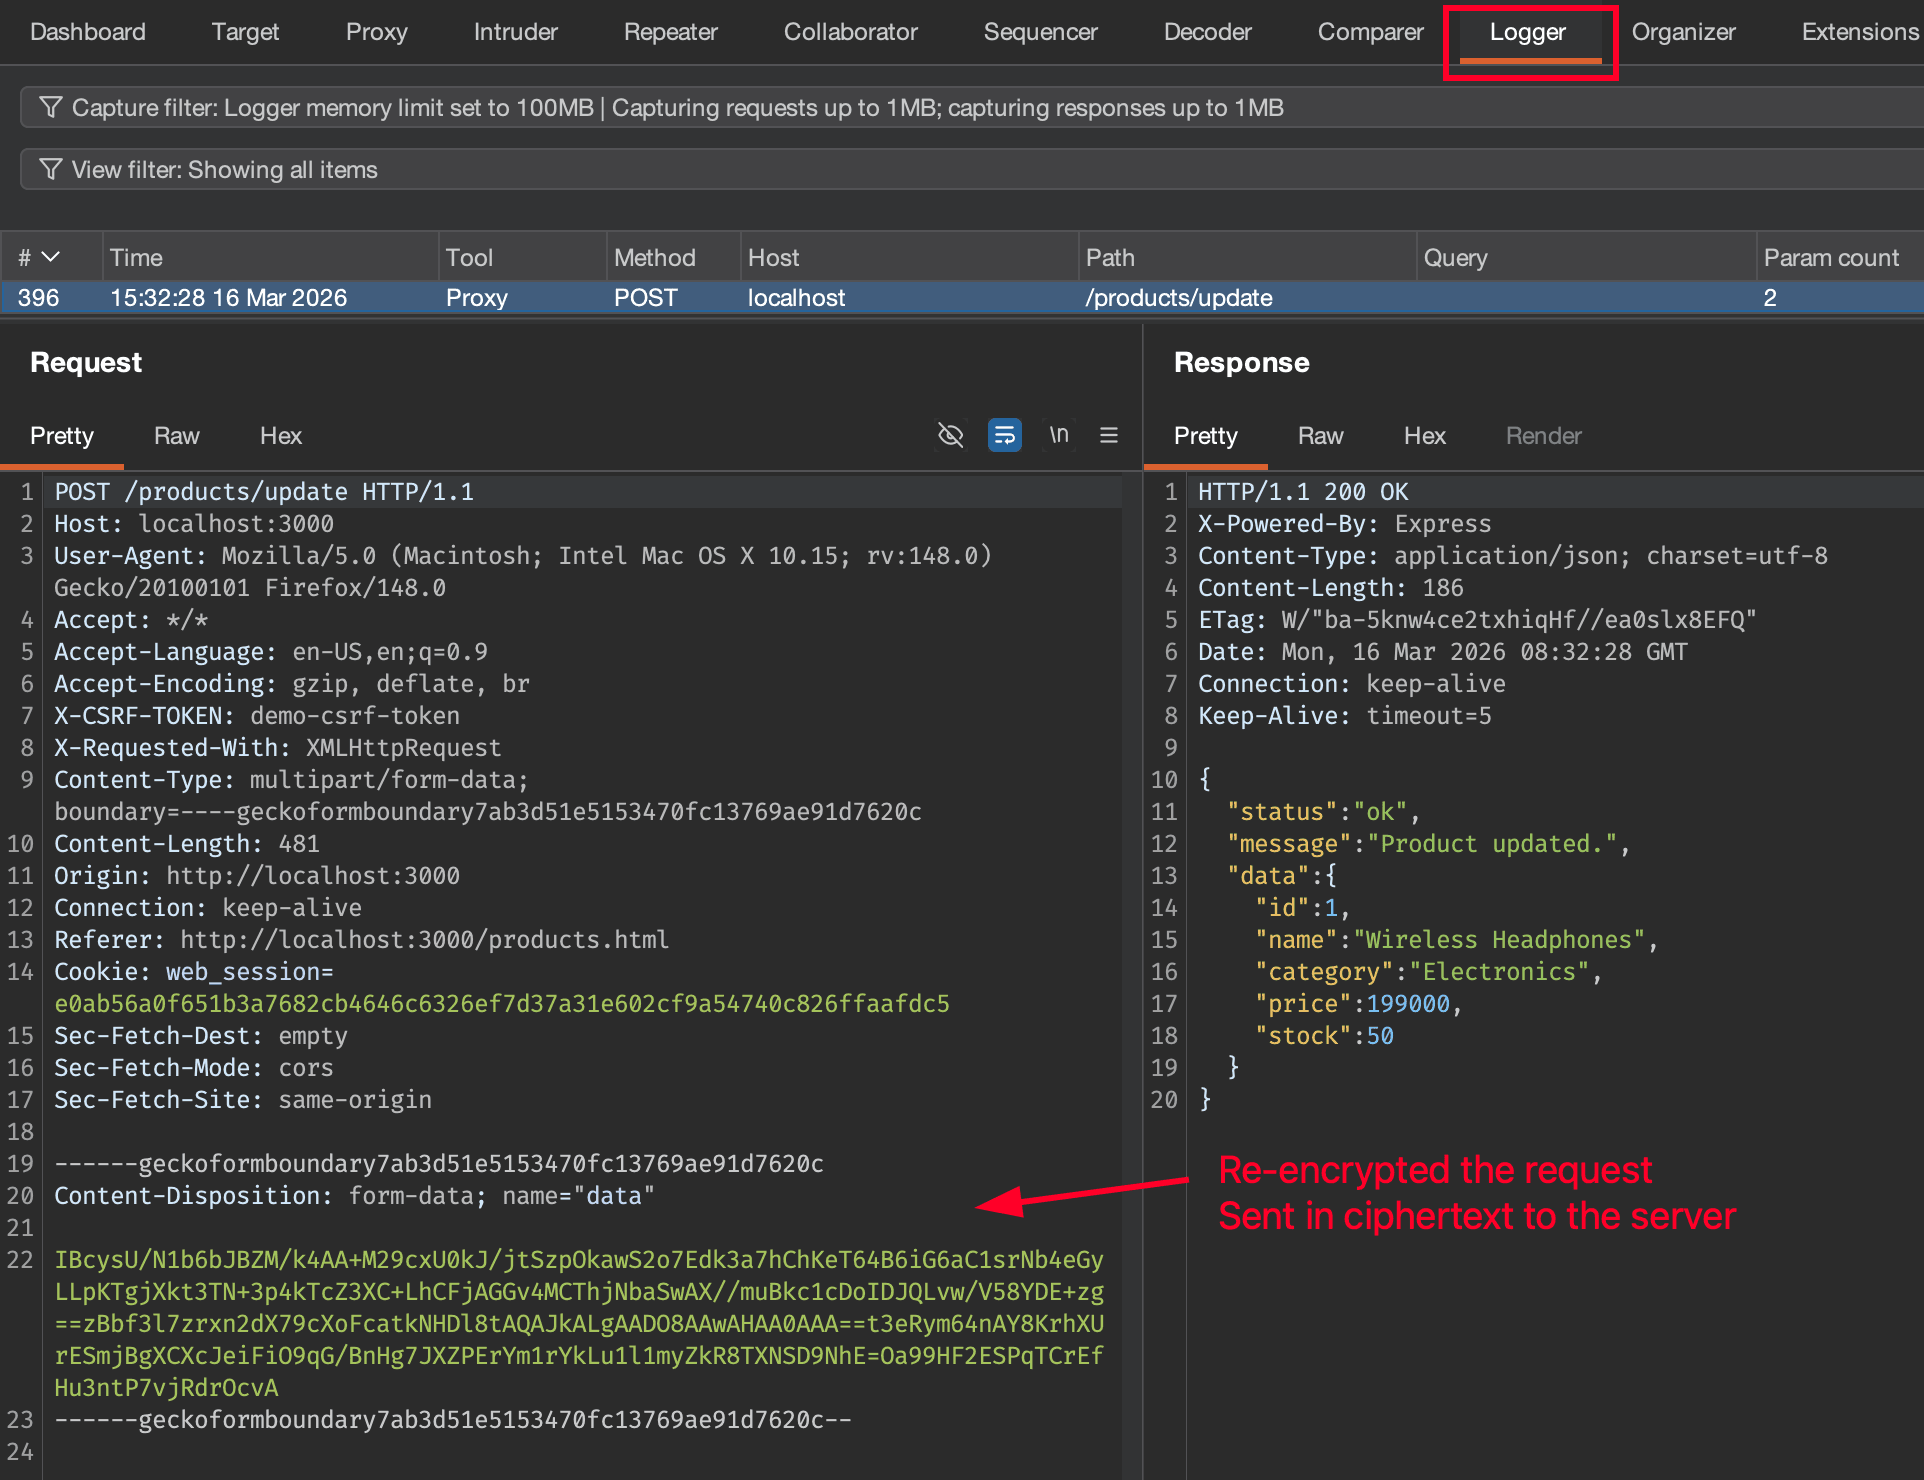Click the eye icon in the Request toolbar

tap(950, 435)
